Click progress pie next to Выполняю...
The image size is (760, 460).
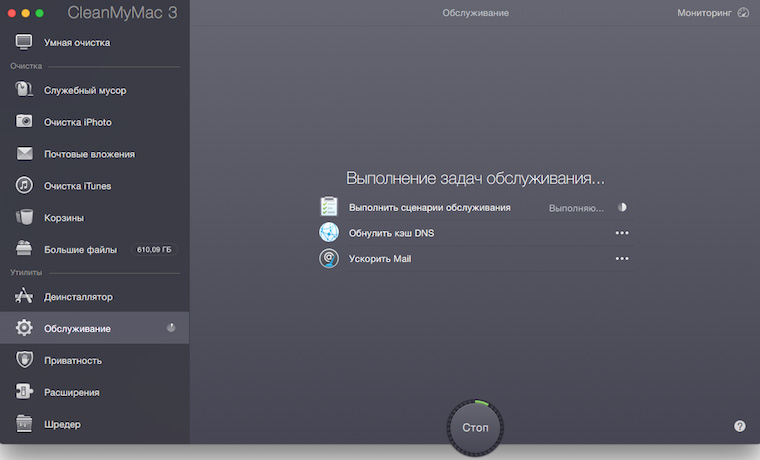tap(622, 207)
